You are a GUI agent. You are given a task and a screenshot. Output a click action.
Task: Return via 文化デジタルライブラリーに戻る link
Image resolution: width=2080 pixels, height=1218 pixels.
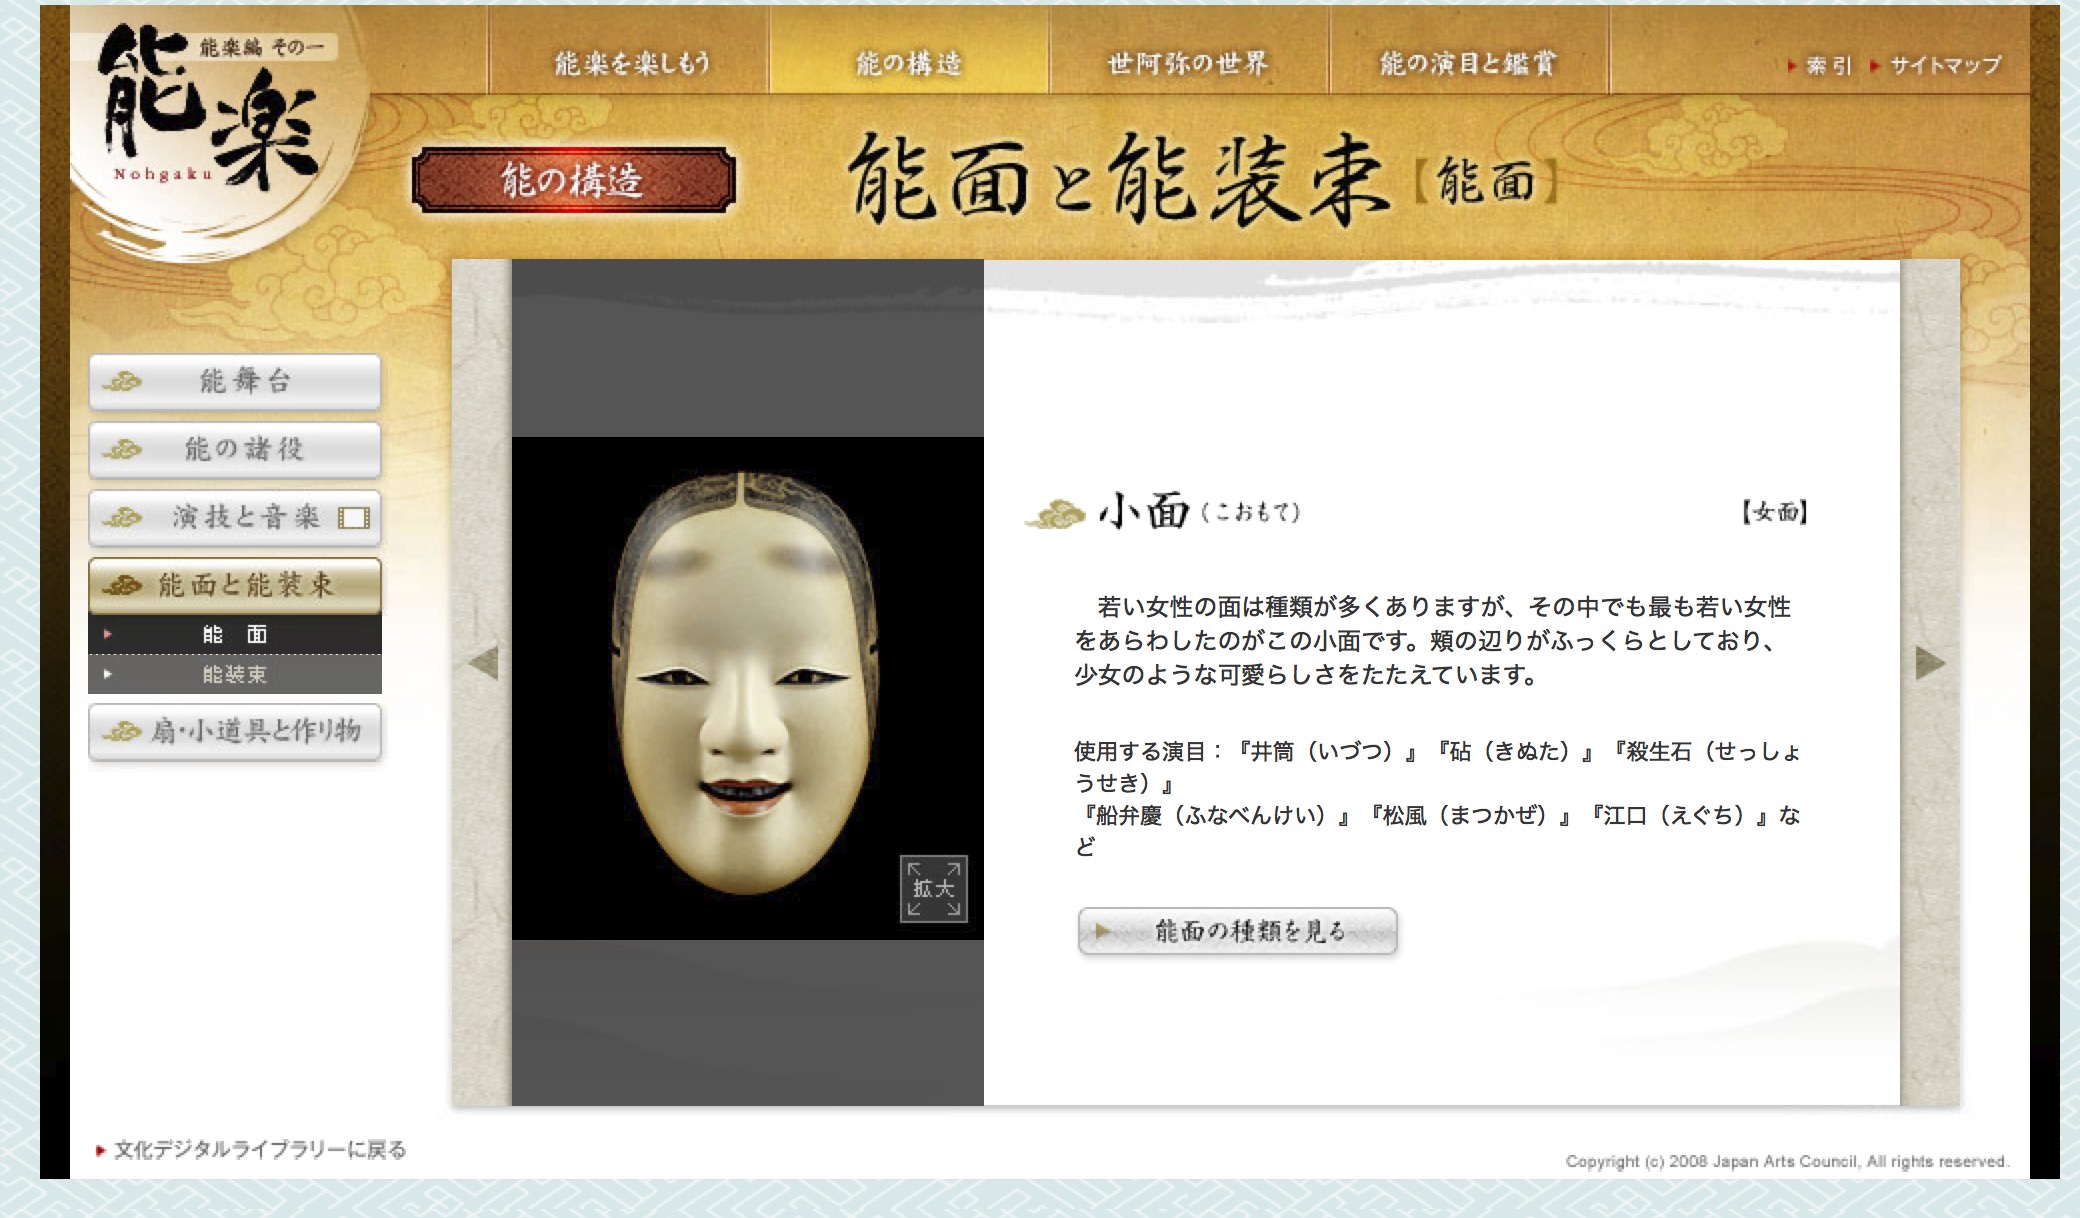251,1150
